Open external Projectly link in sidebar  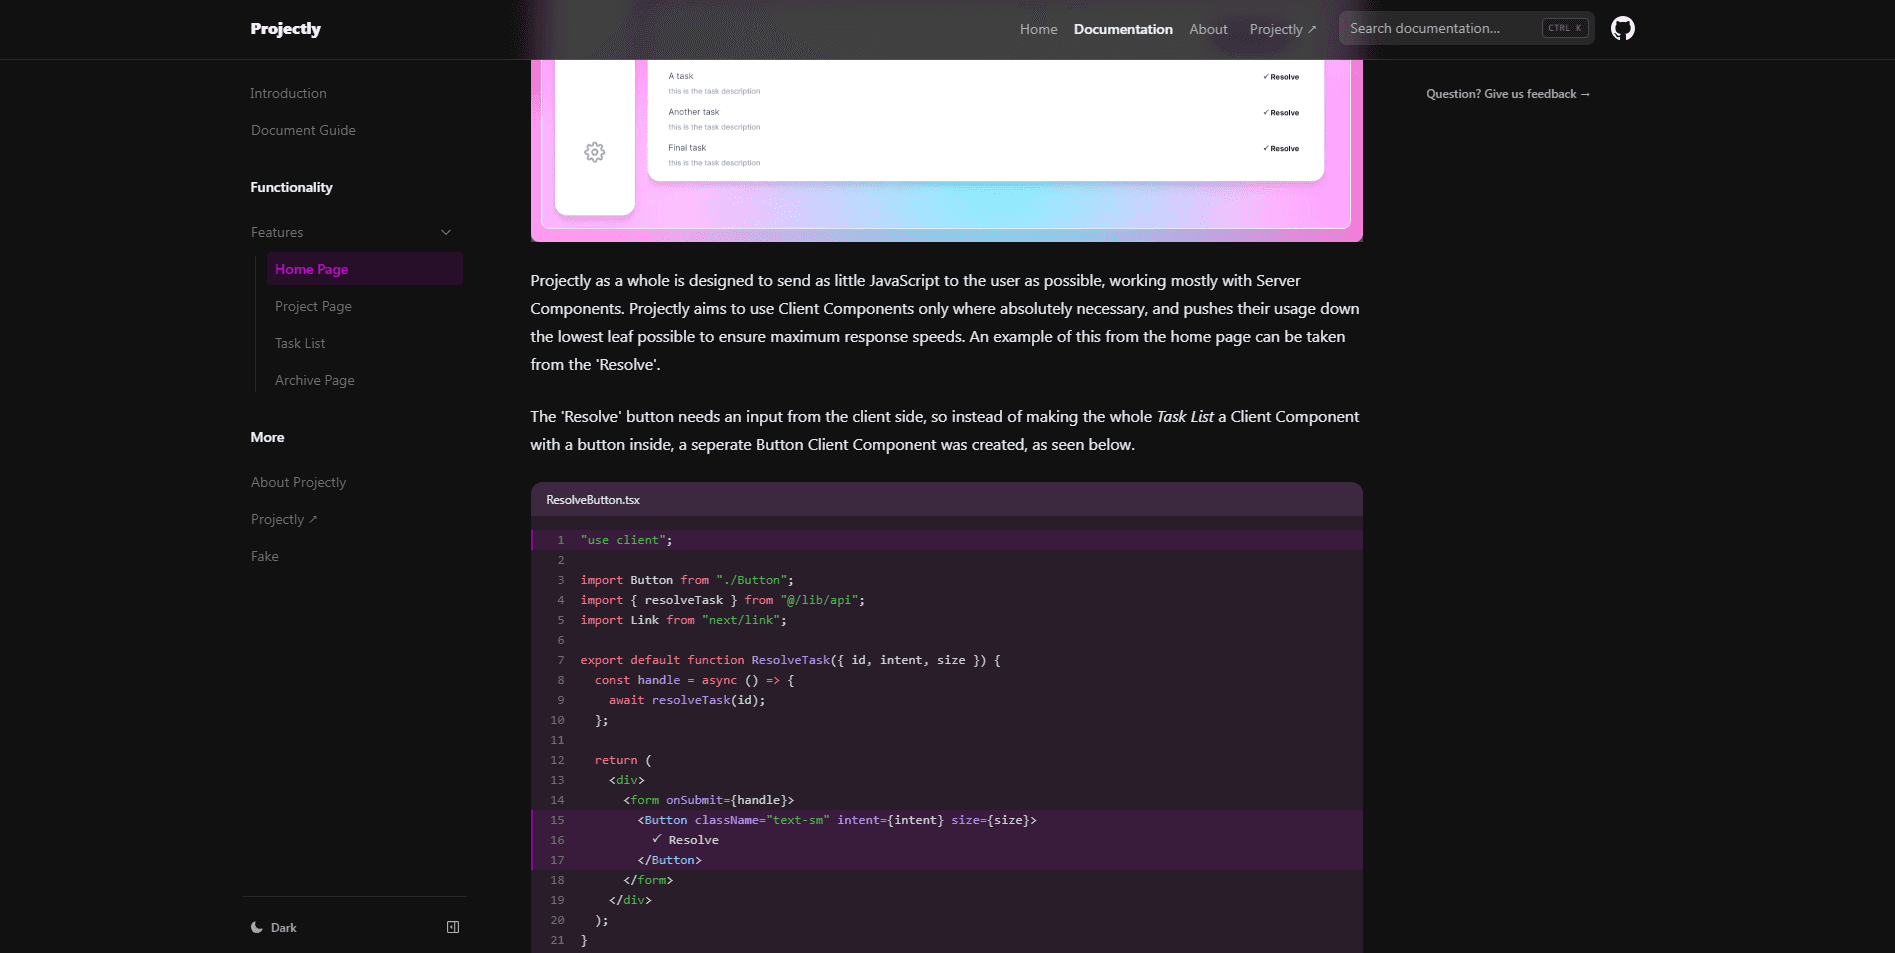(x=284, y=519)
